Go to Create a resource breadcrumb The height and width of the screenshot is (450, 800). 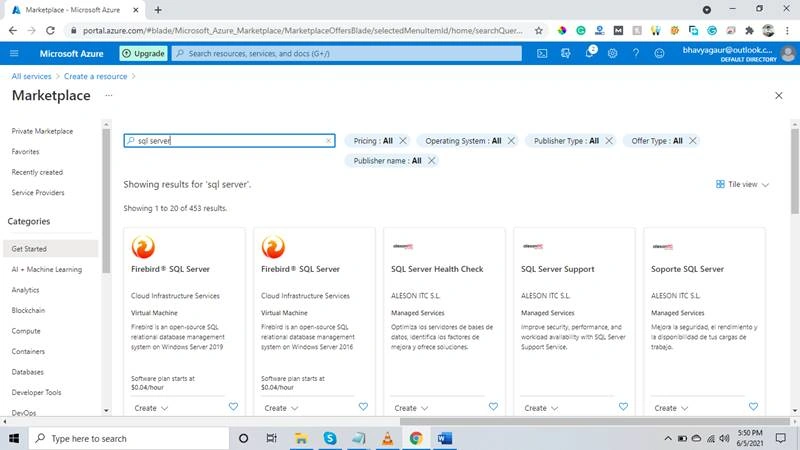(95, 76)
